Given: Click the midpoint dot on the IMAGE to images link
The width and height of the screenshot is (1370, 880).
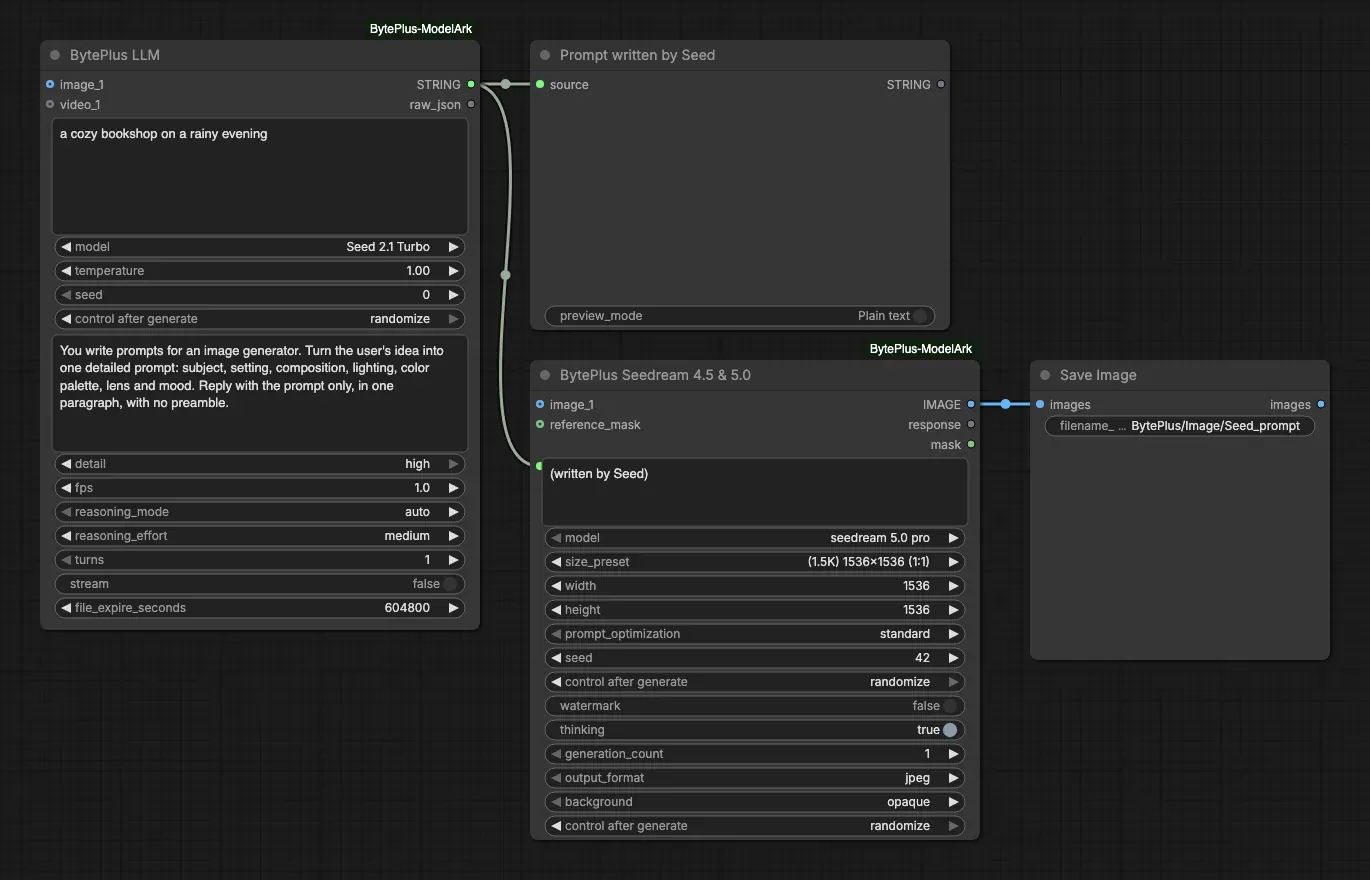Looking at the screenshot, I should pos(1005,404).
